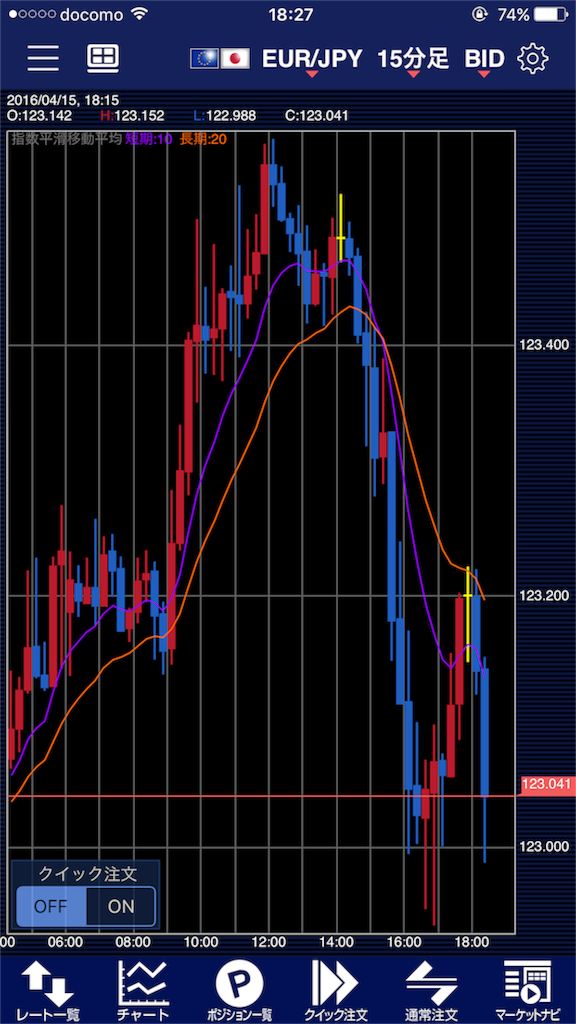Tap the 長期:20 long-term EMA legend
Image resolution: width=576 pixels, height=1024 pixels.
pos(202,138)
